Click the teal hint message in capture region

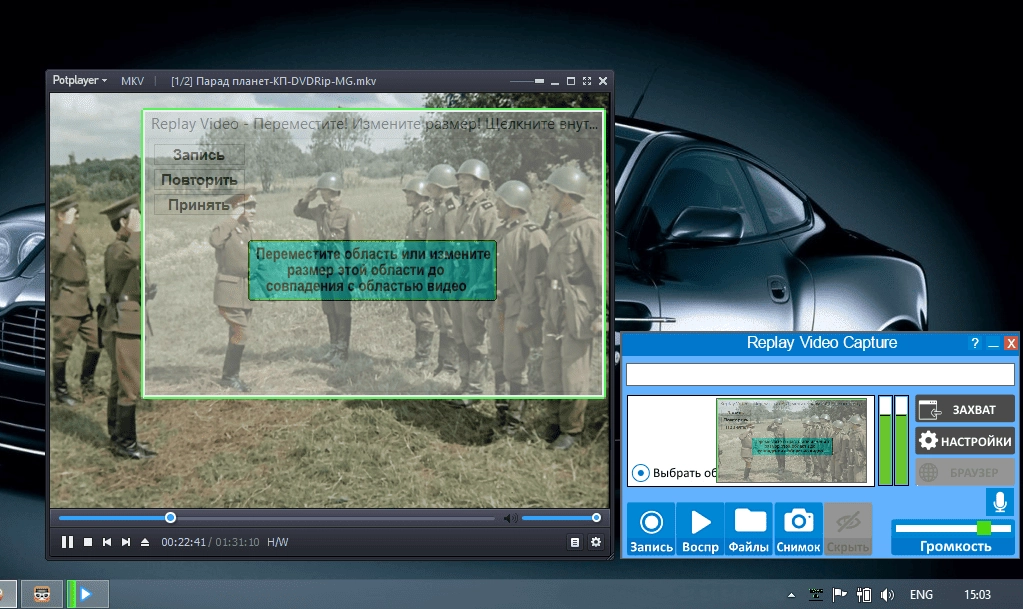372,270
